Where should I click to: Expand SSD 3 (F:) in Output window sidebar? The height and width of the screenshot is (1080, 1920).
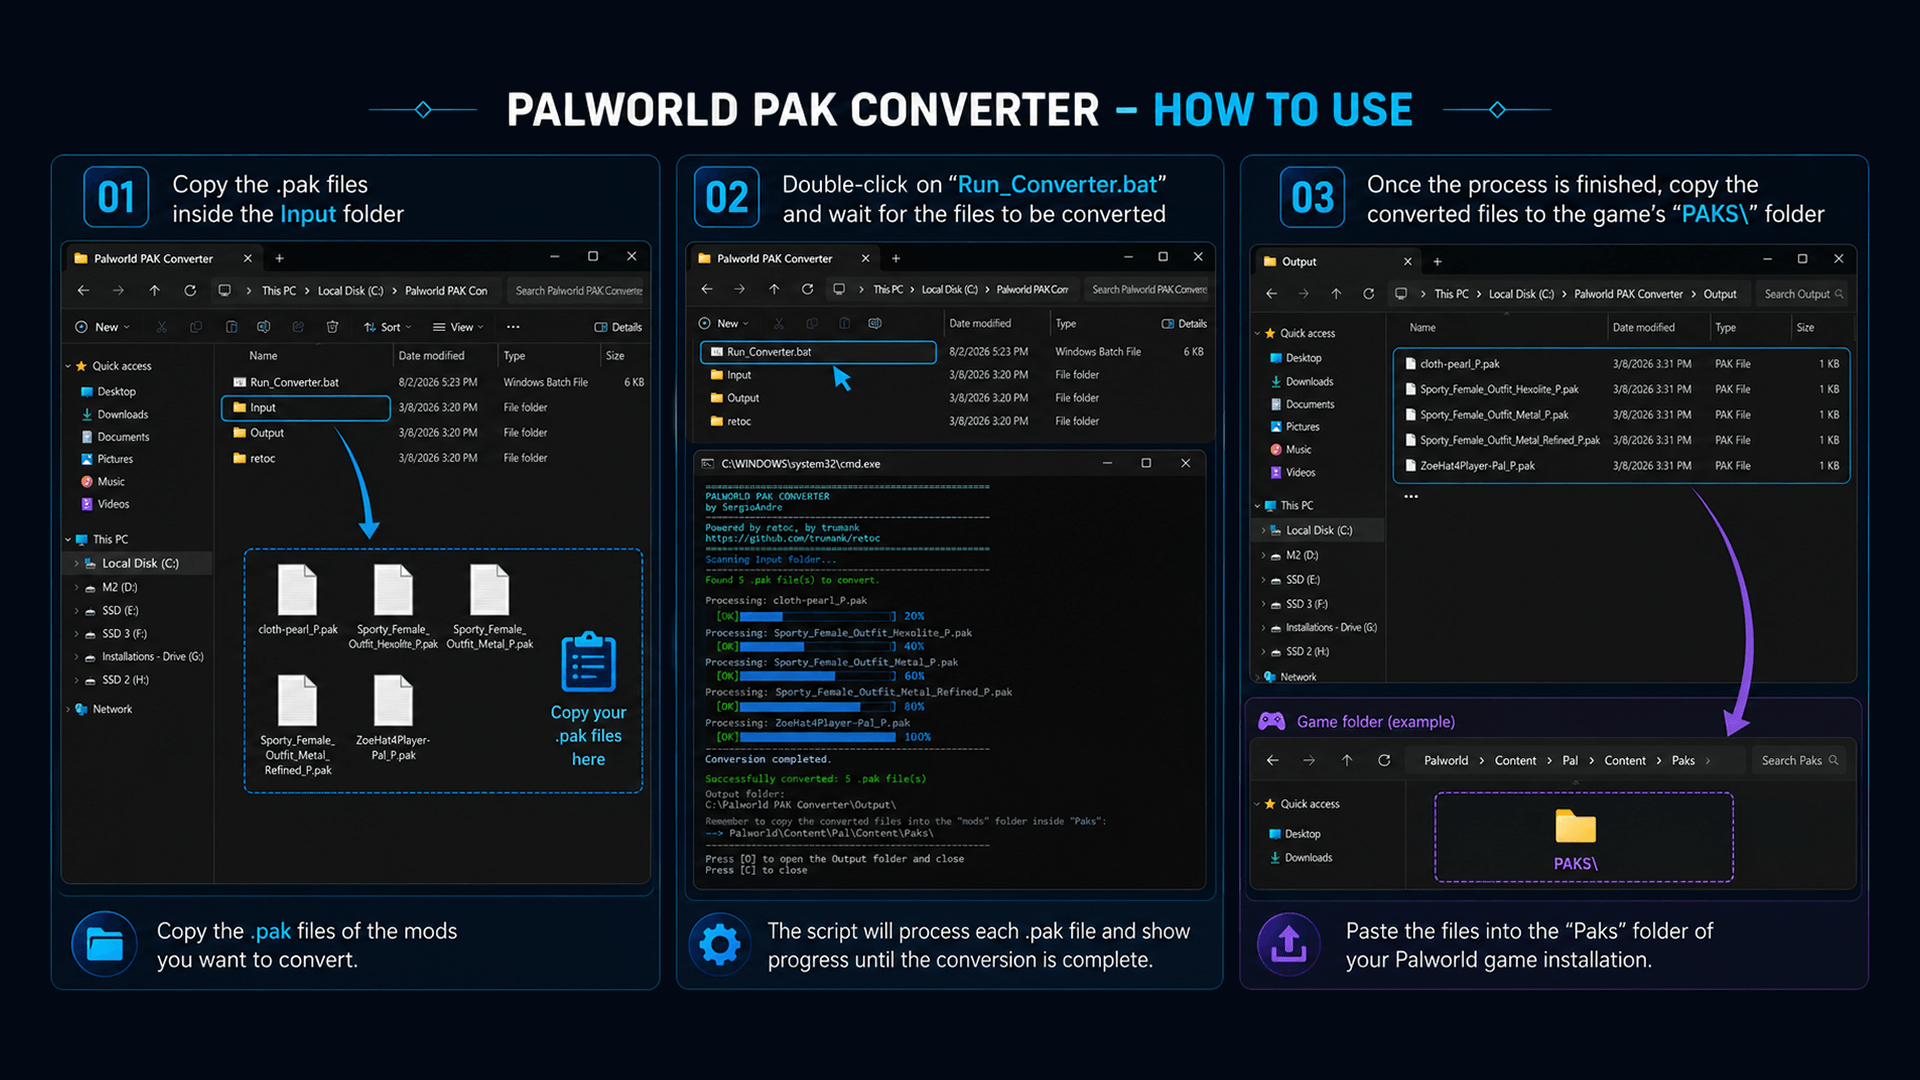coord(1264,605)
